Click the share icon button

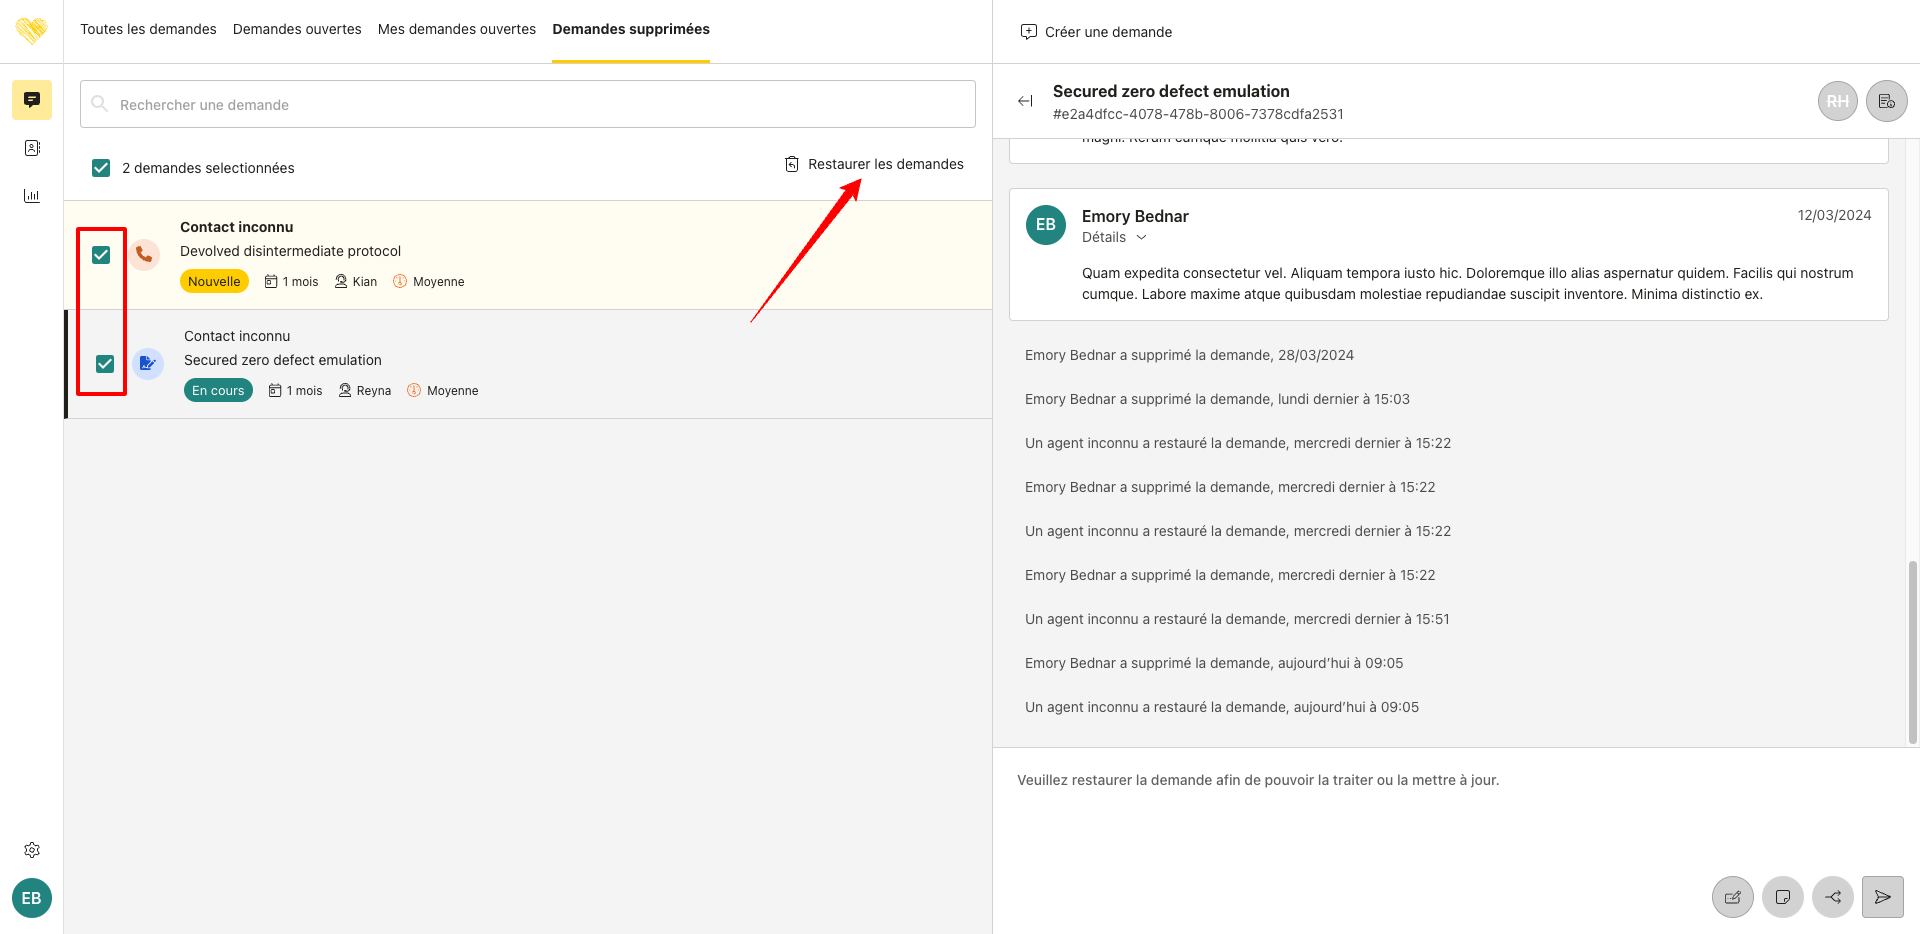point(1832,897)
